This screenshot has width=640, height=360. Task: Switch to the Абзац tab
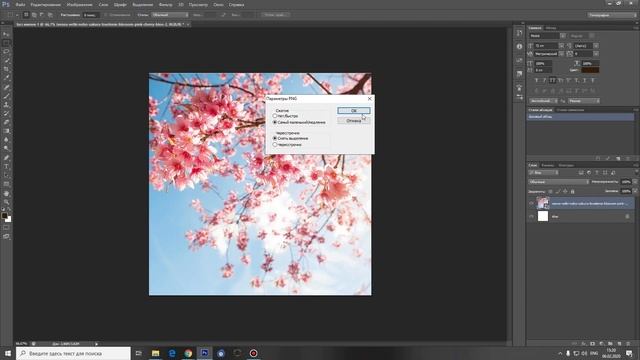[551, 28]
